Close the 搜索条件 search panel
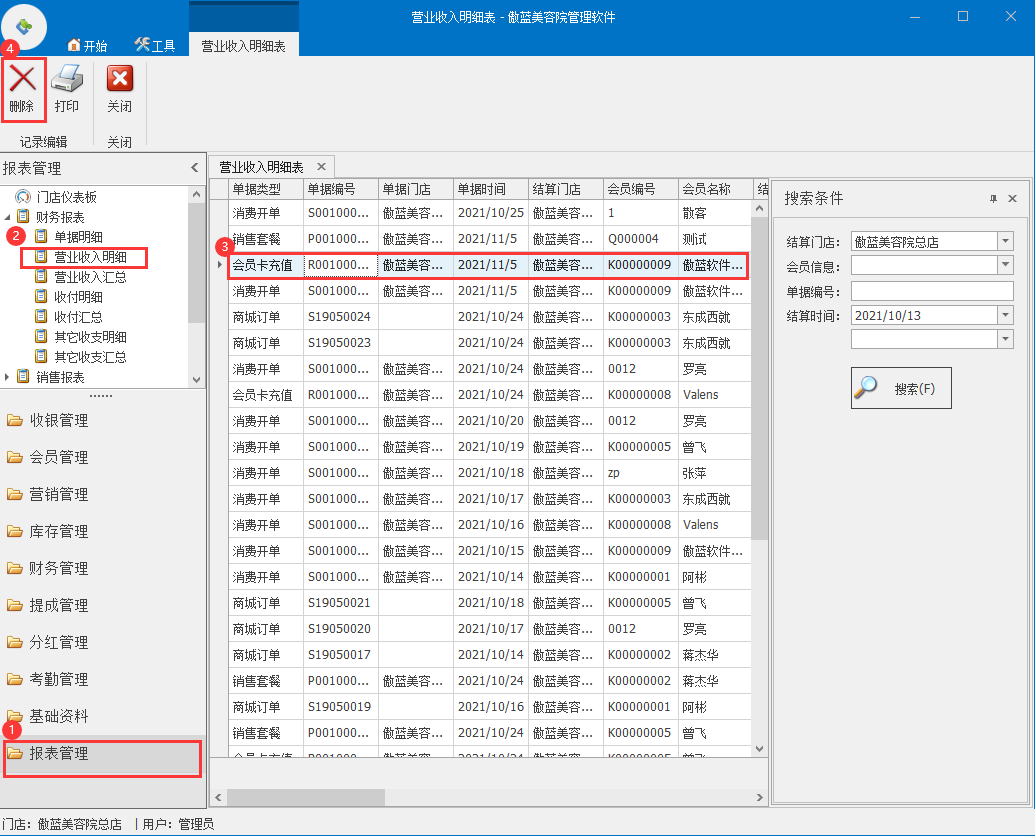The image size is (1035, 836). [1012, 199]
